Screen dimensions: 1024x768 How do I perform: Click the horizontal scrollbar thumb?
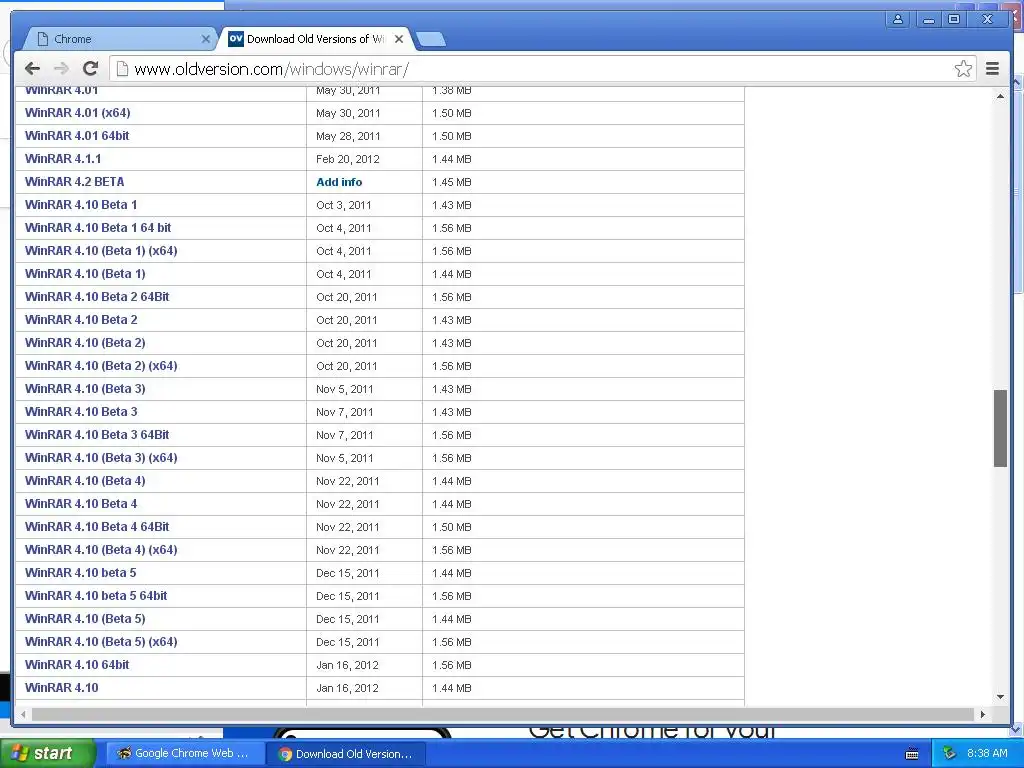click(x=503, y=714)
